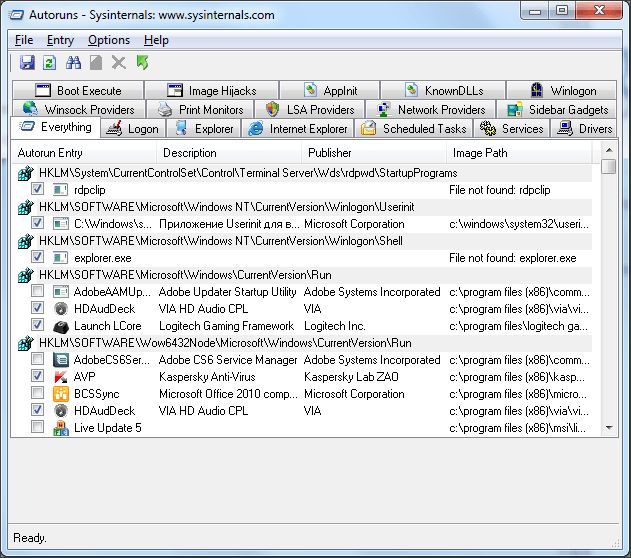Viewport: 631px width, 558px height.
Task: Switch to the Internet Explorer tab
Action: coord(297,129)
